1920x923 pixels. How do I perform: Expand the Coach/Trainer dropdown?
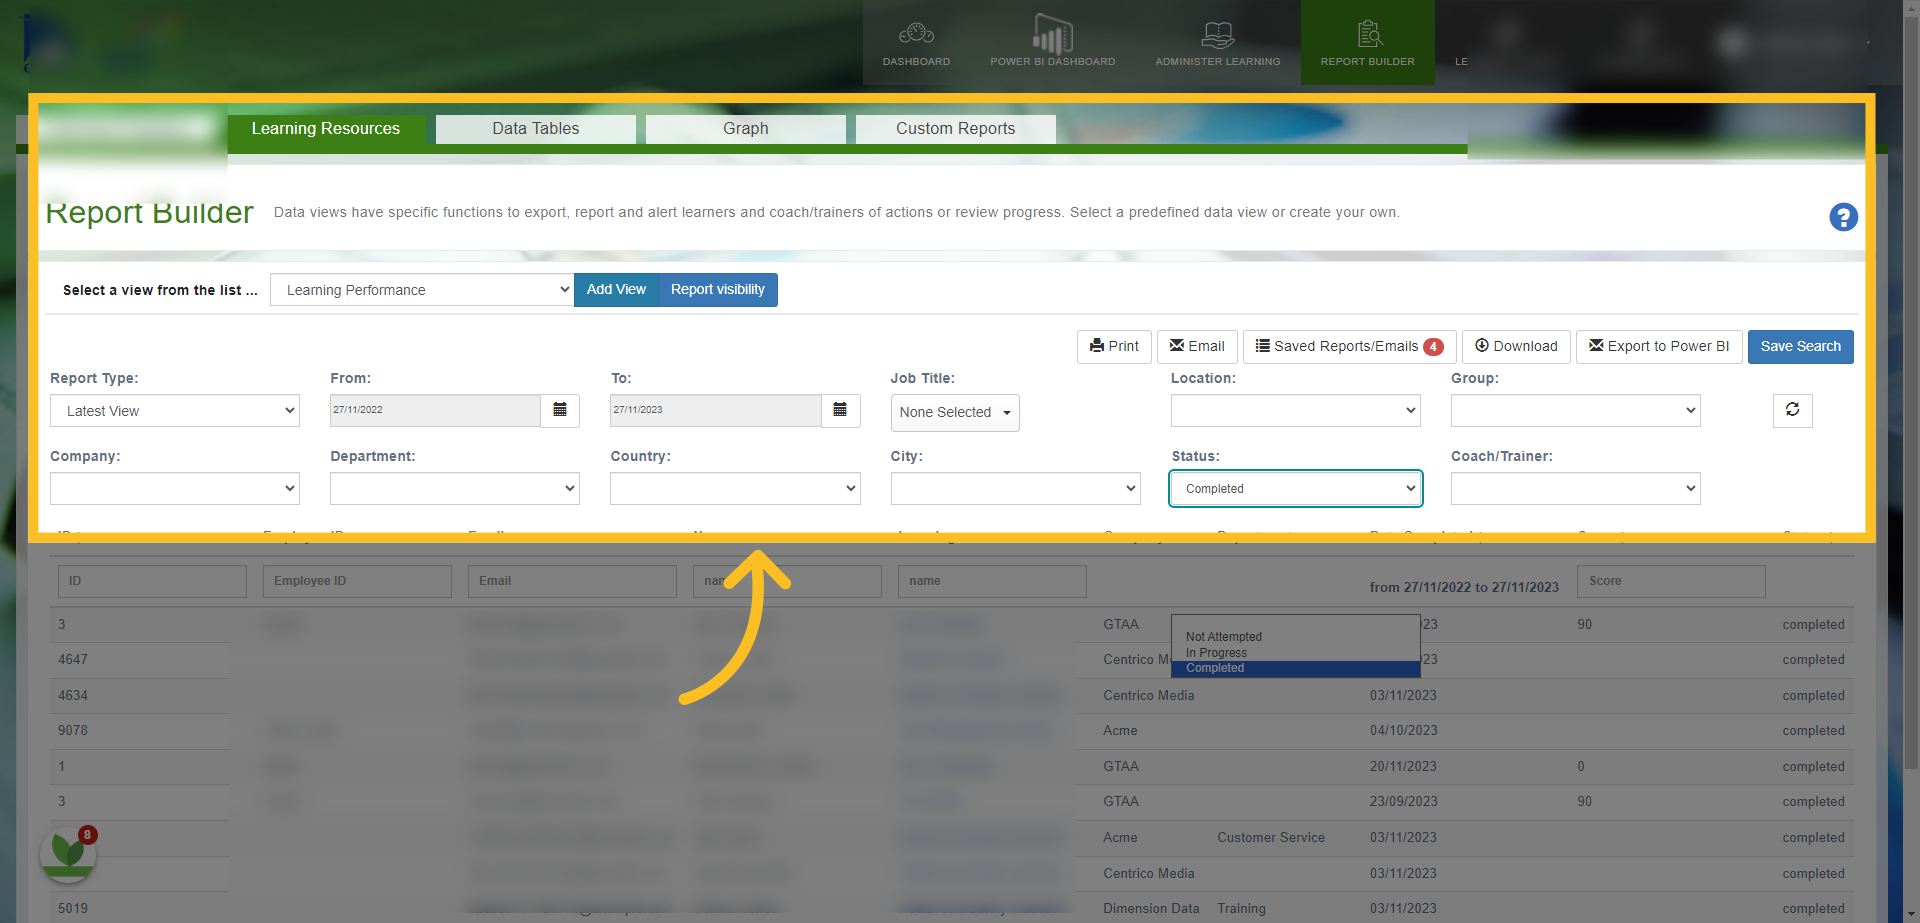(x=1575, y=489)
